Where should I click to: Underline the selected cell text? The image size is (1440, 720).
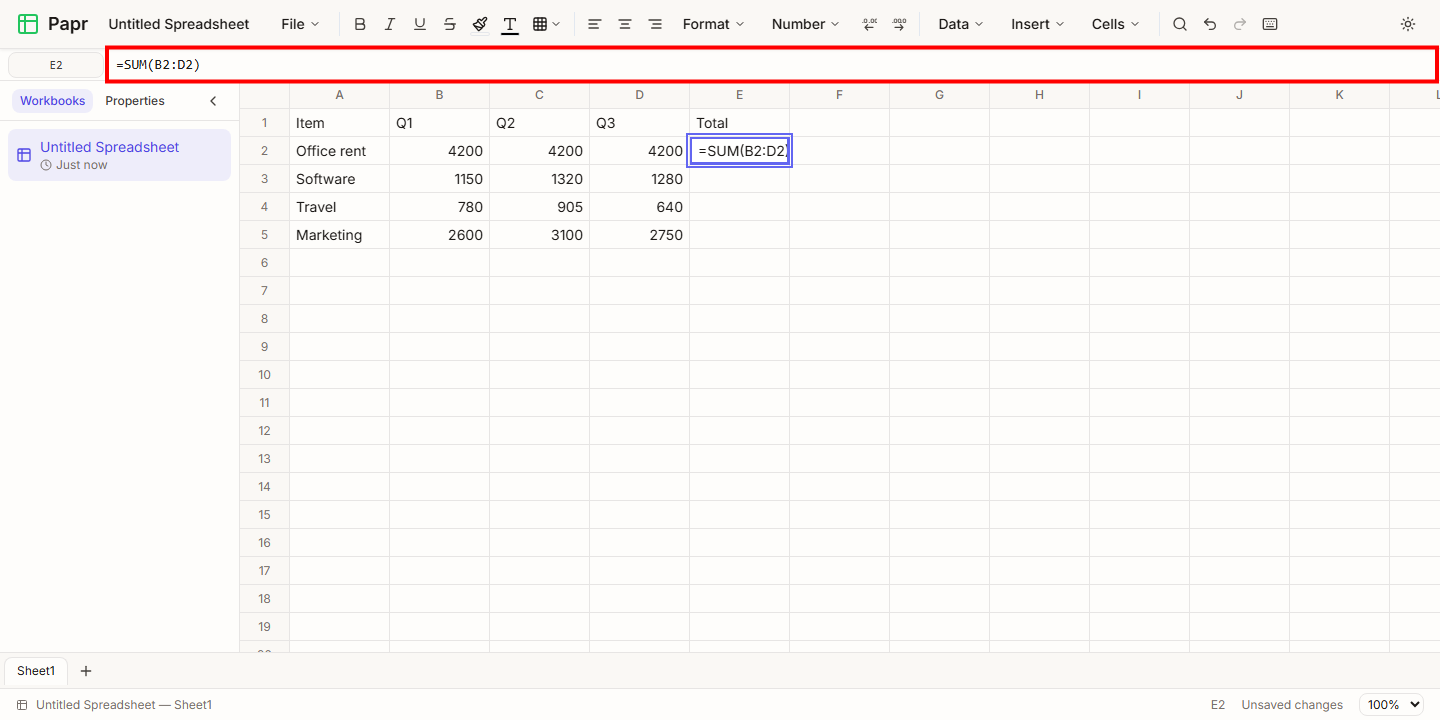pos(420,24)
